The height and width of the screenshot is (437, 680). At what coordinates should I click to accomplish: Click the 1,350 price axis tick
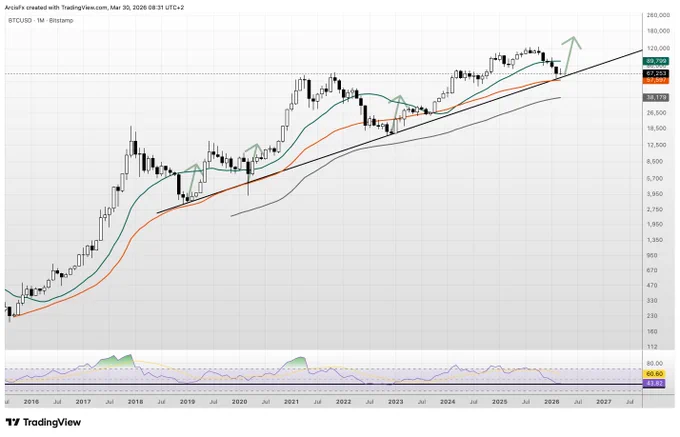654,240
